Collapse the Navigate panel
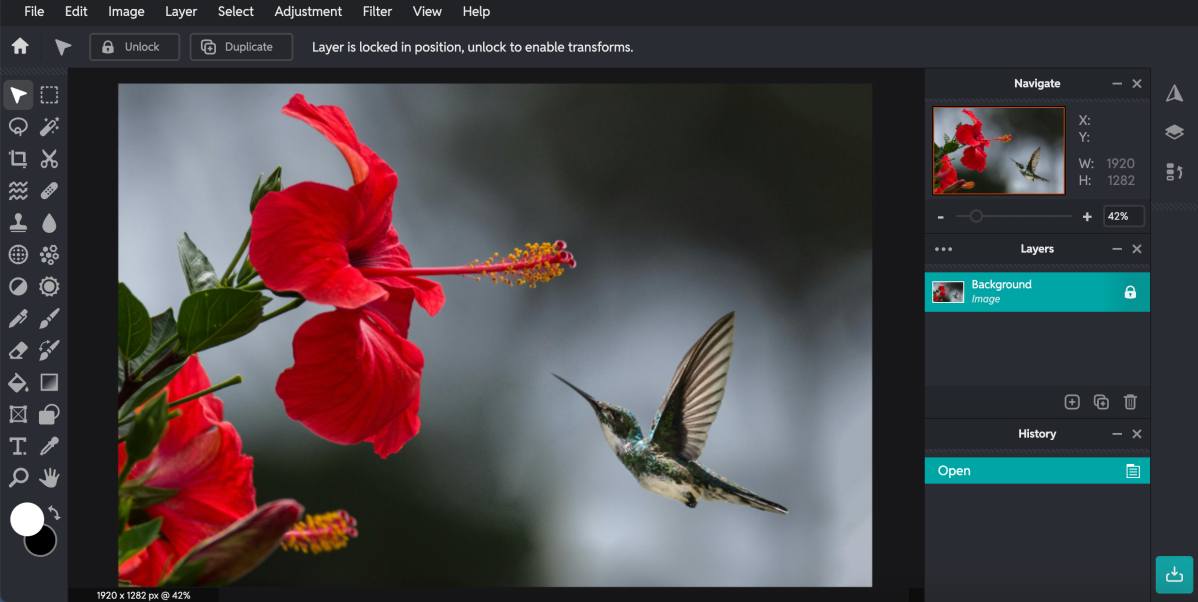 [x=1117, y=83]
